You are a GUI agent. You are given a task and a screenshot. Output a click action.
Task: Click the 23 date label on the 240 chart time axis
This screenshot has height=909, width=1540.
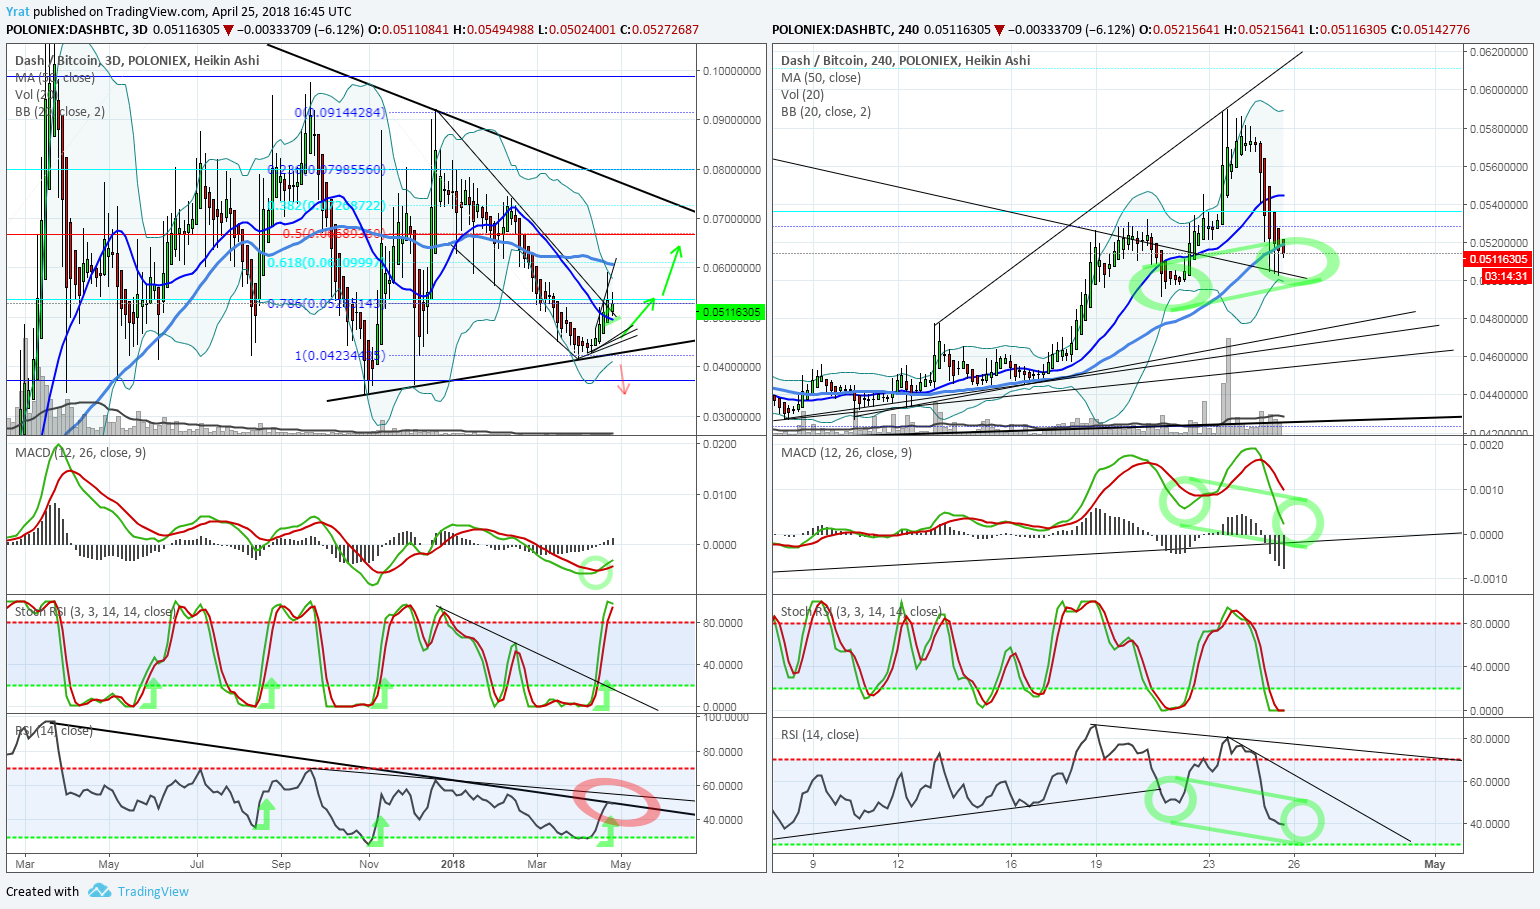pyautogui.click(x=1209, y=864)
